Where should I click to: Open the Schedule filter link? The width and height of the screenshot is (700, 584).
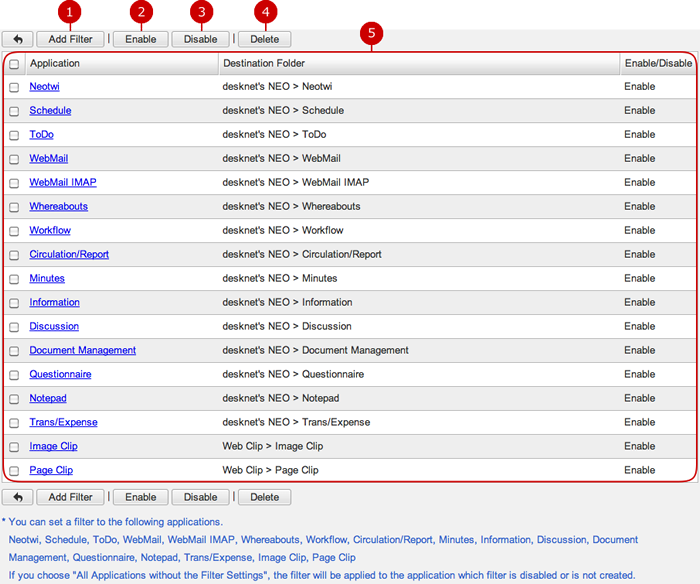pos(50,110)
